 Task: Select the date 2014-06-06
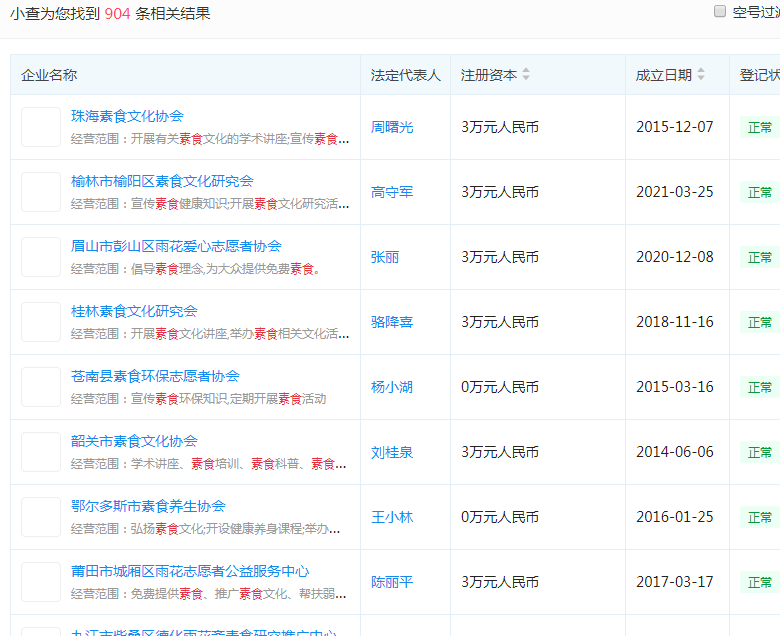click(x=675, y=453)
